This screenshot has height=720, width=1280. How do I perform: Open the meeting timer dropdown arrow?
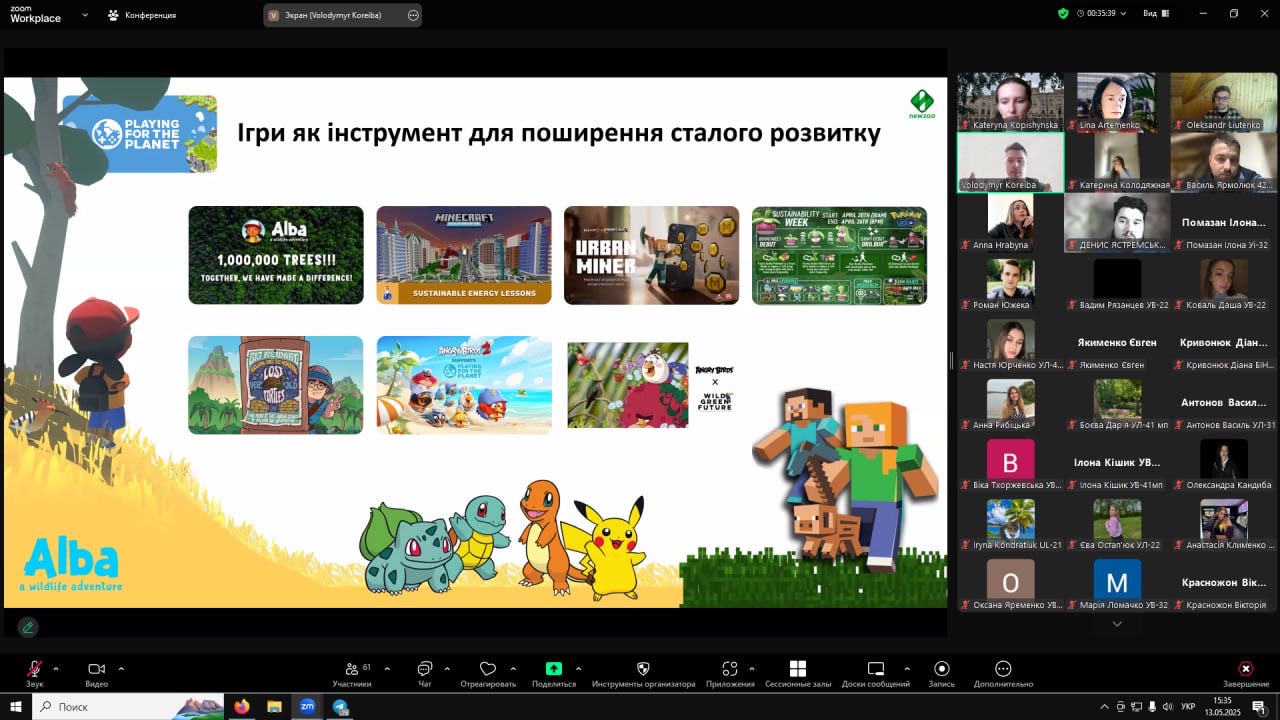click(x=1124, y=14)
